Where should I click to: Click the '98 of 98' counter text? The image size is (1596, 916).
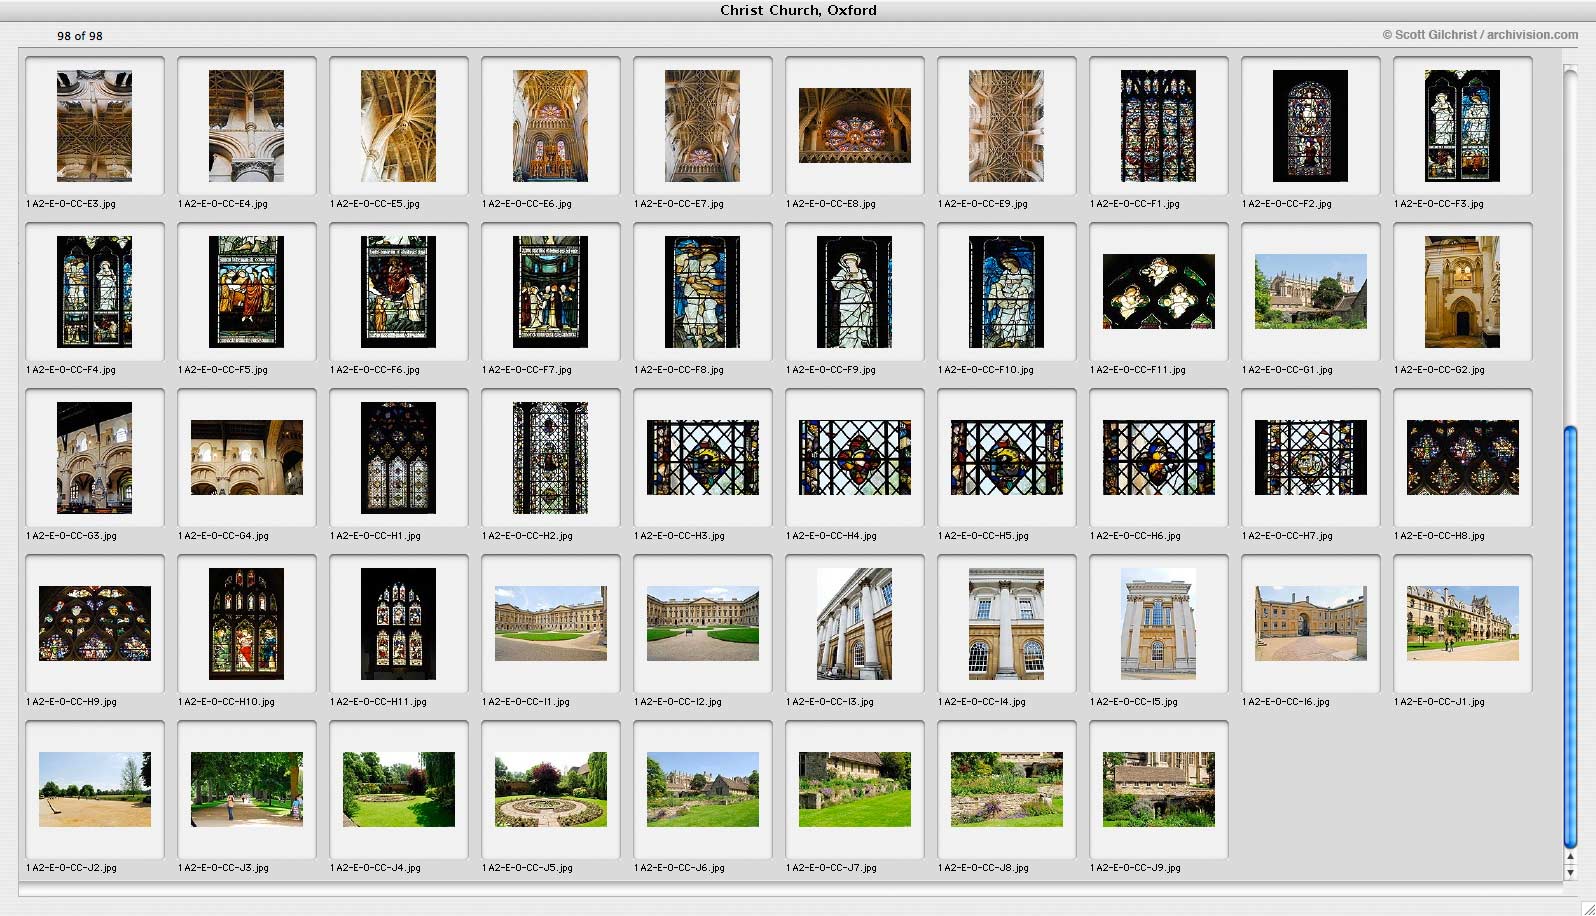pyautogui.click(x=80, y=36)
